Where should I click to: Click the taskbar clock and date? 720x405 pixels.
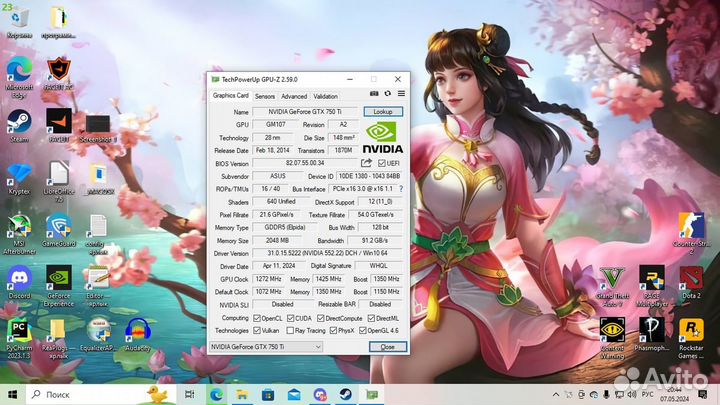click(675, 394)
